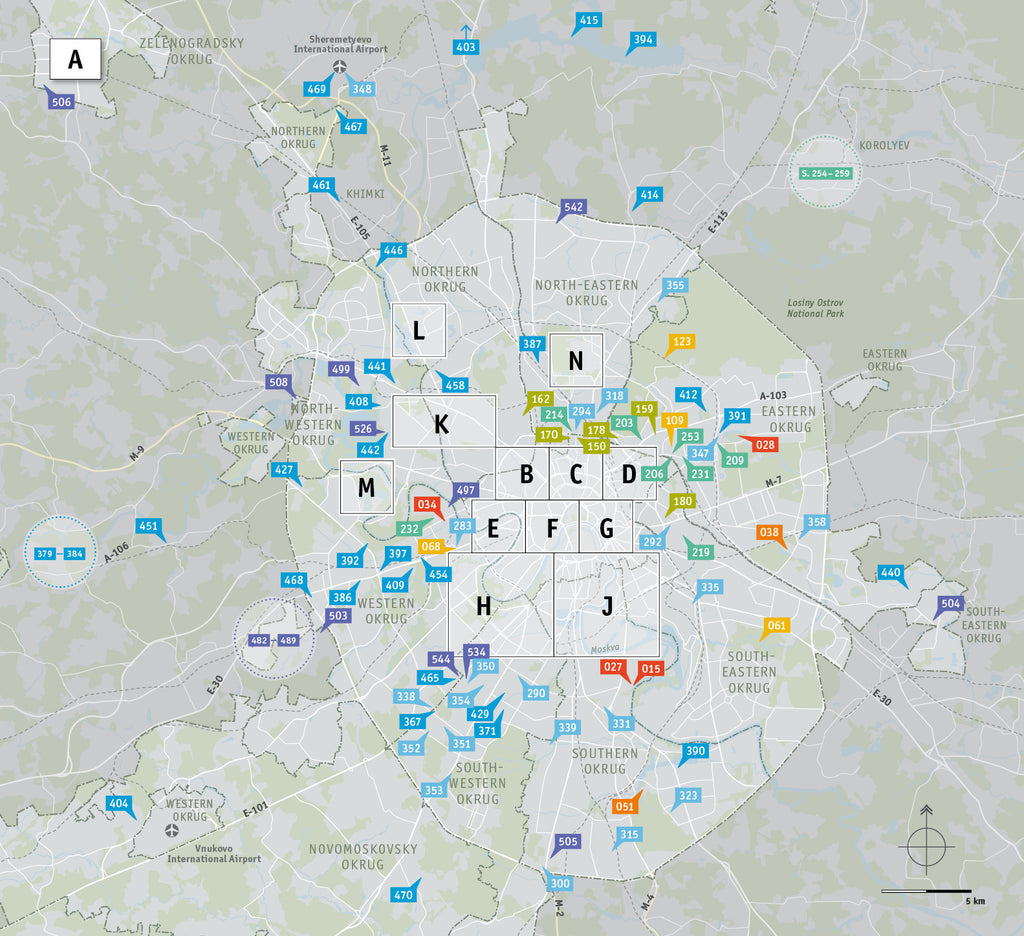Image resolution: width=1024 pixels, height=936 pixels.
Task: Select map section H area
Action: pos(485,606)
